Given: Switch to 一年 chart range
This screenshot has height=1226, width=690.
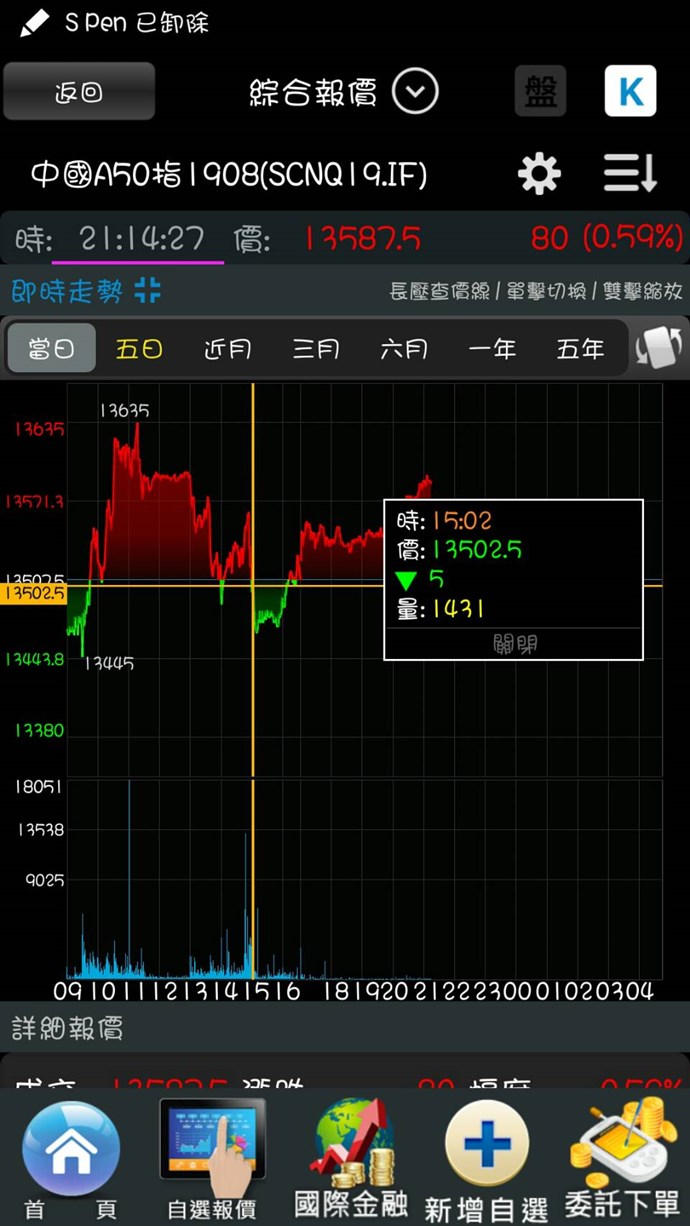Looking at the screenshot, I should pos(492,349).
